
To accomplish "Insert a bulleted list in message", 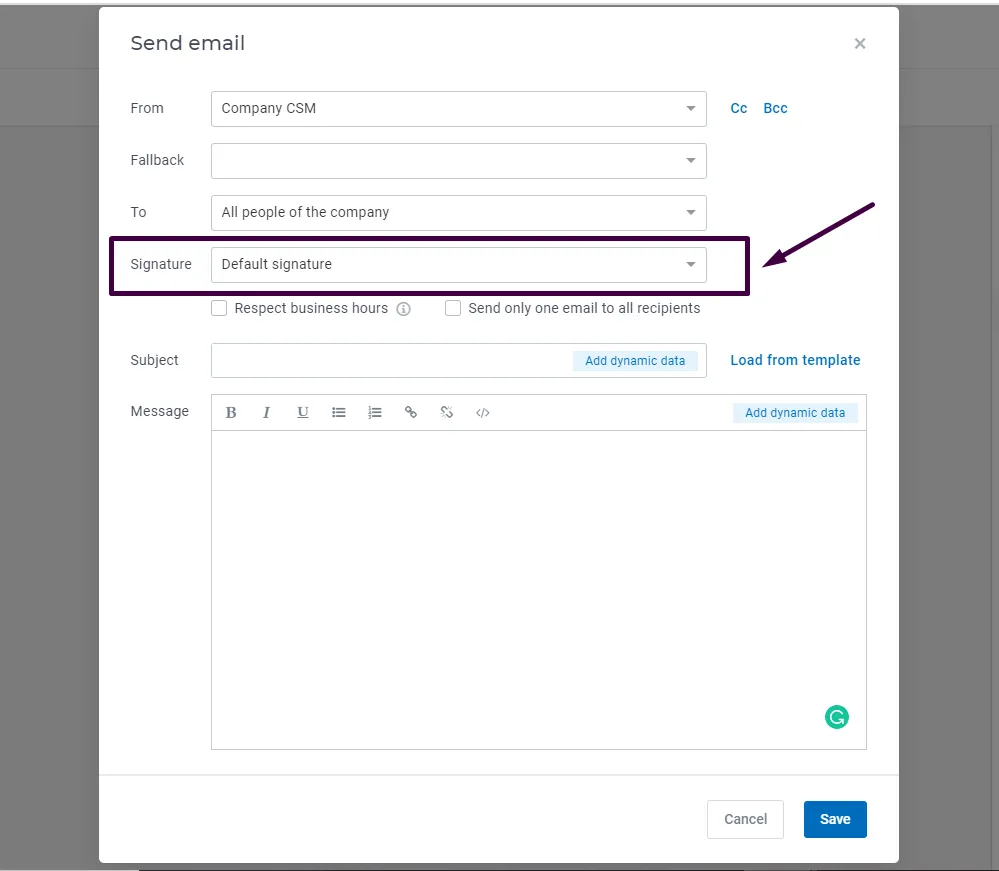I will (x=338, y=413).
